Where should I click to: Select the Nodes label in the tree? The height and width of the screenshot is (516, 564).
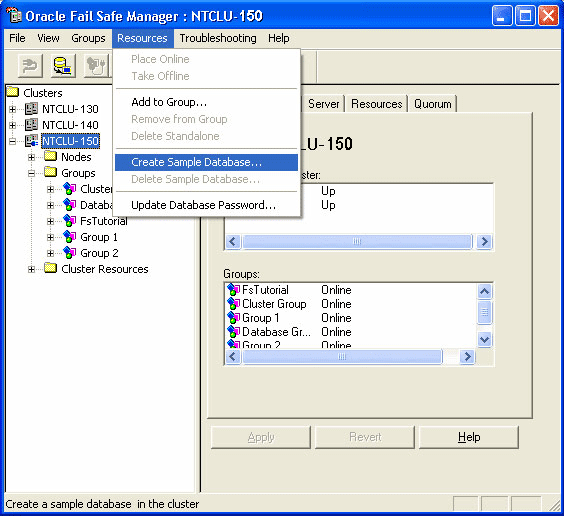click(76, 157)
